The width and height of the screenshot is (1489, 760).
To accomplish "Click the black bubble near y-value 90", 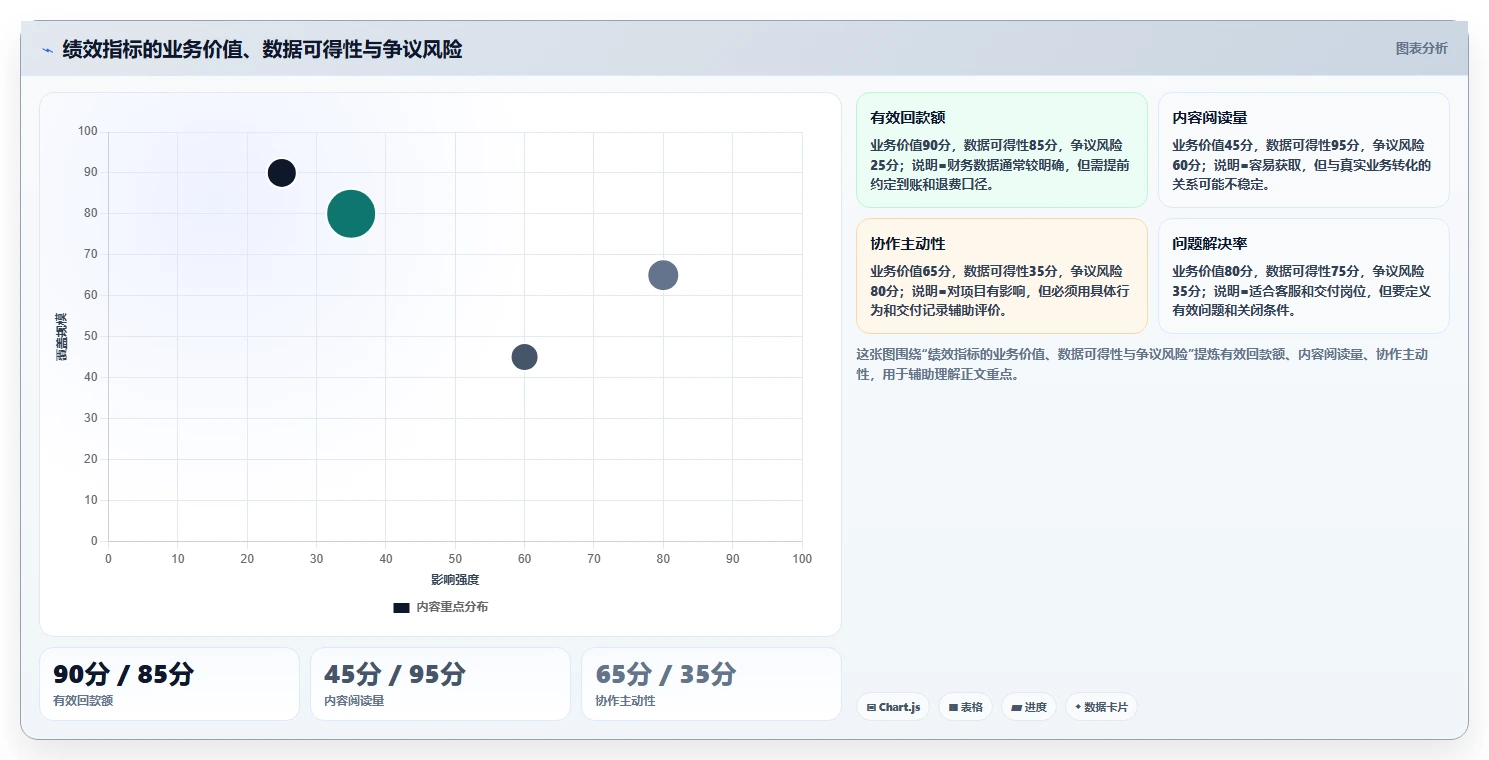I will click(x=282, y=173).
